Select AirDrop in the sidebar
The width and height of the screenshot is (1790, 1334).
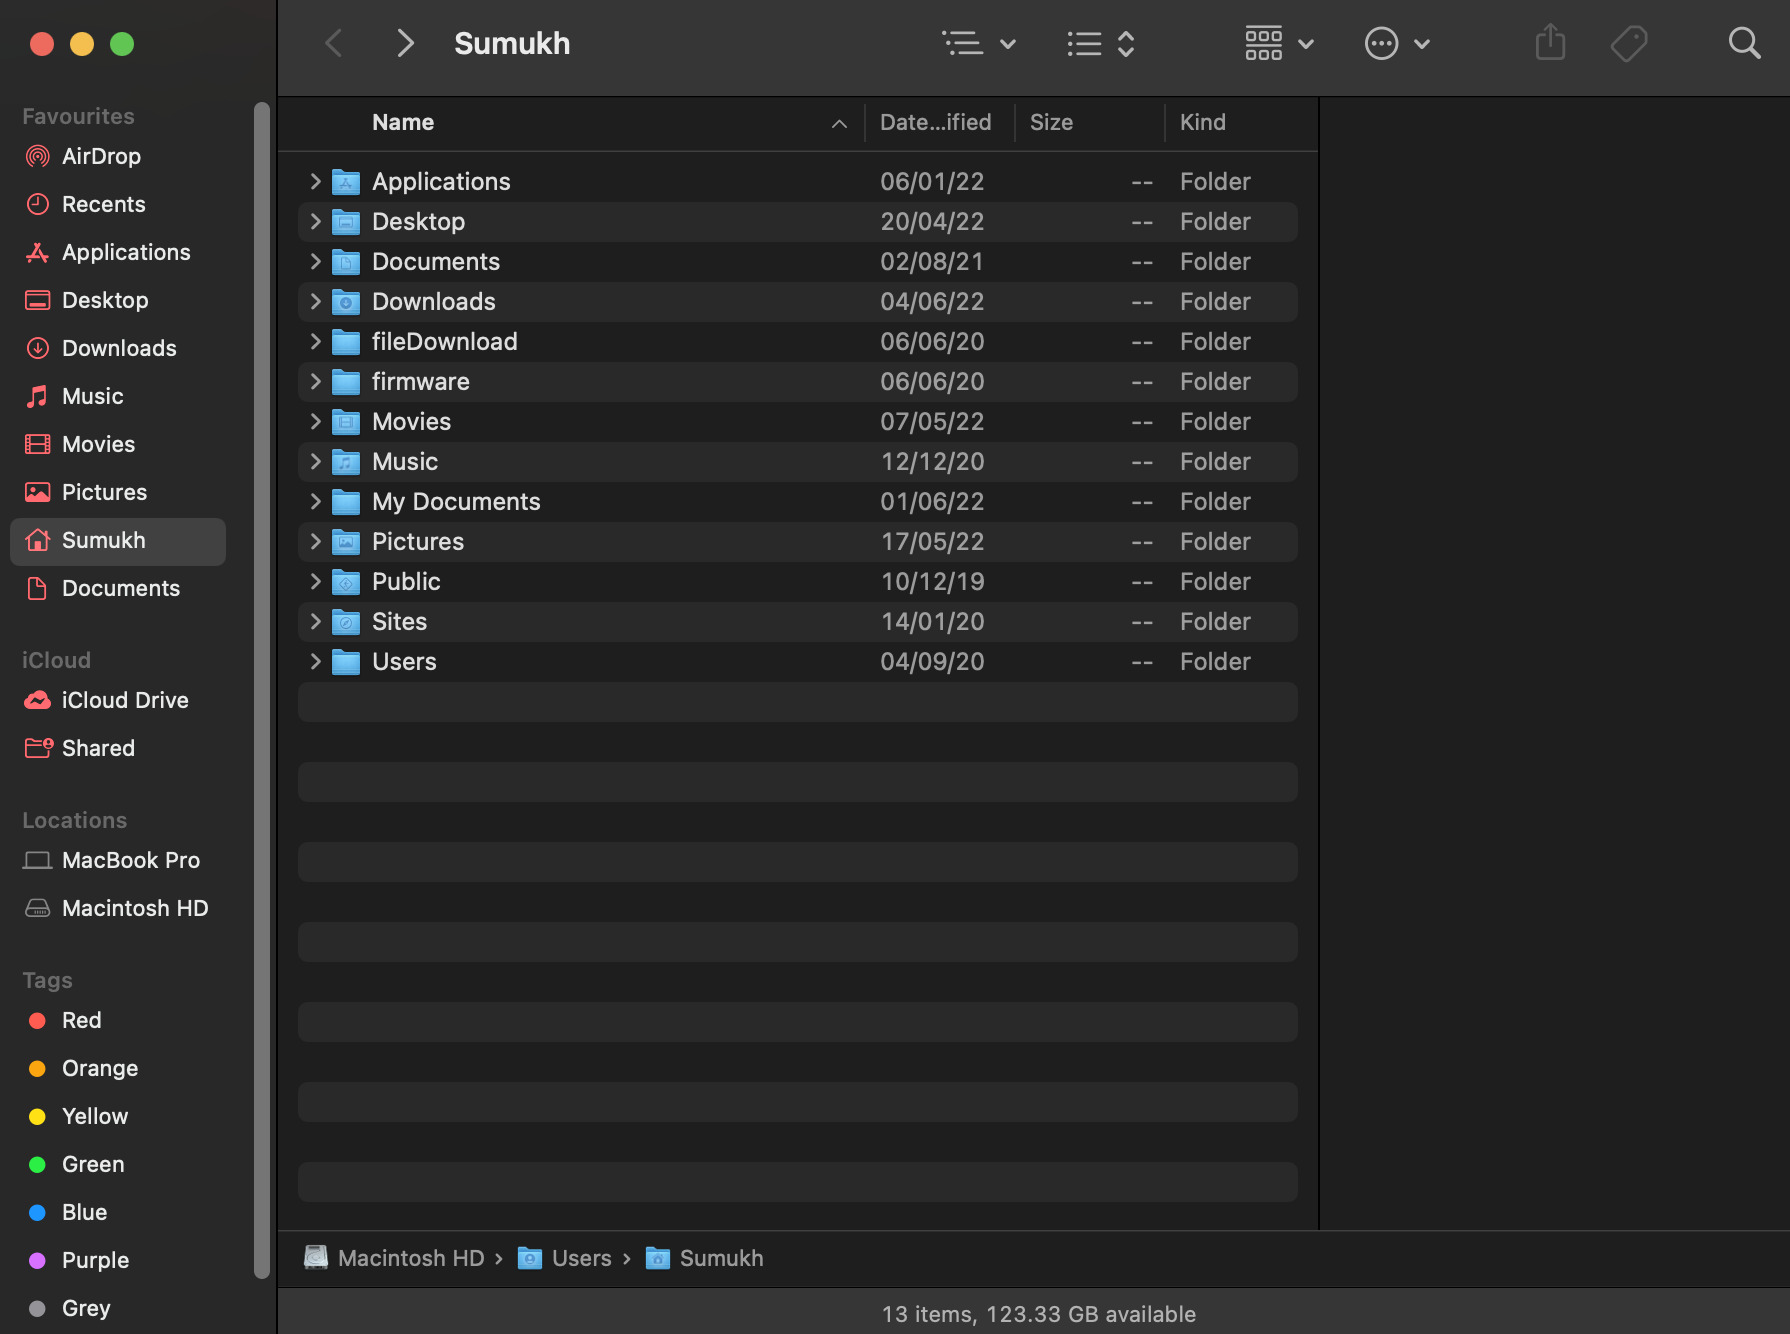pos(100,156)
